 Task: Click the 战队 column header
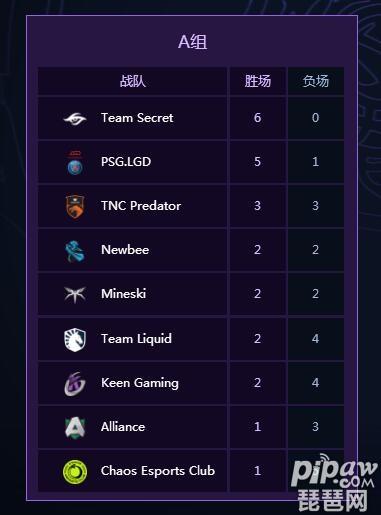click(133, 81)
